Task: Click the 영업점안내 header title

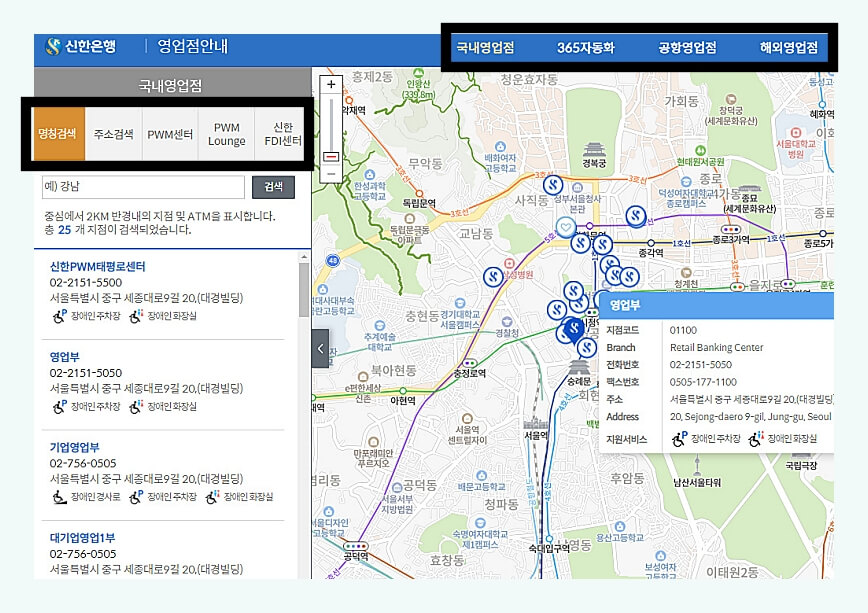Action: click(x=193, y=47)
